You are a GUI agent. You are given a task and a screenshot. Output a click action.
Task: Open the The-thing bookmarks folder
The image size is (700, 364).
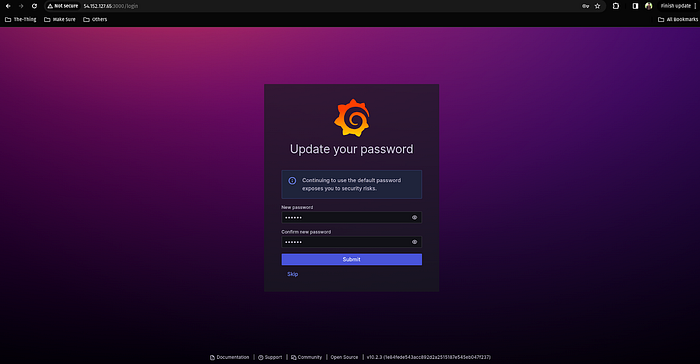coord(21,19)
